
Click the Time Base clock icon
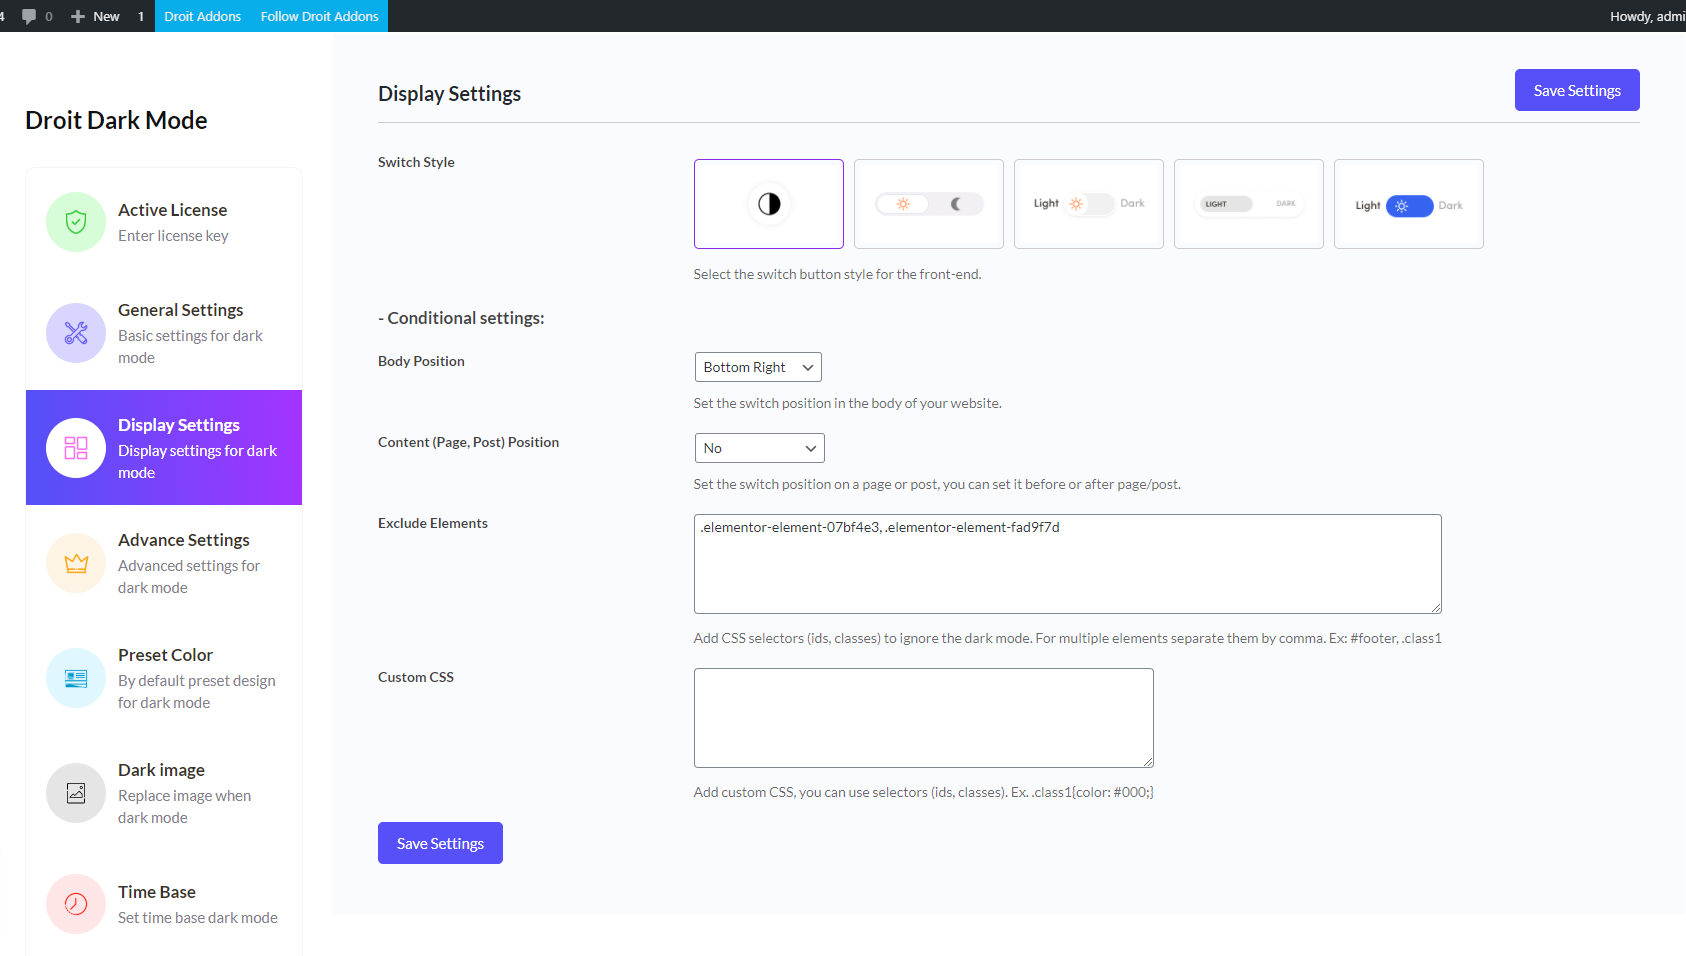point(76,904)
